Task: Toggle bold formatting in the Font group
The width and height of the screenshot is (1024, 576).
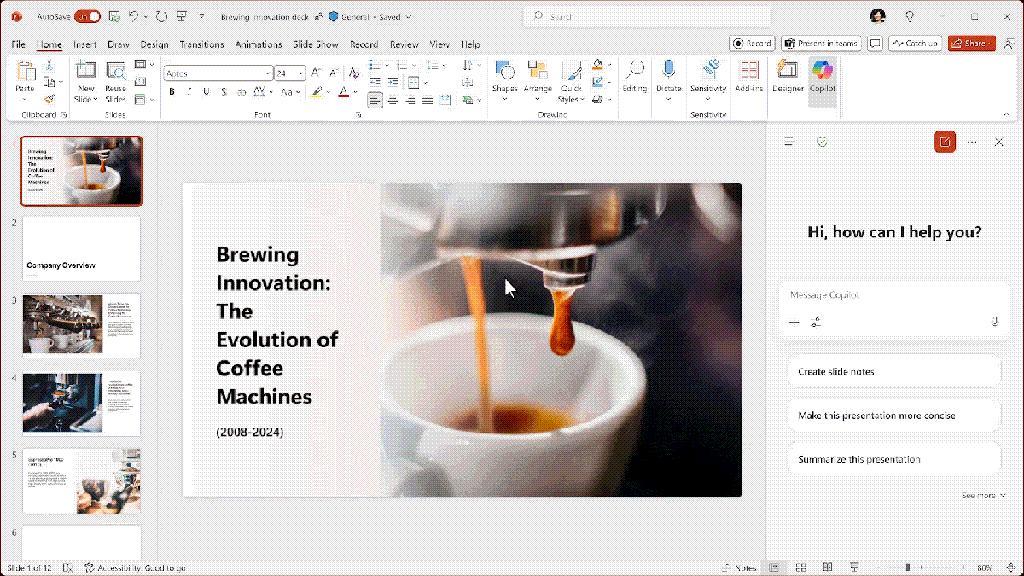Action: pos(172,91)
